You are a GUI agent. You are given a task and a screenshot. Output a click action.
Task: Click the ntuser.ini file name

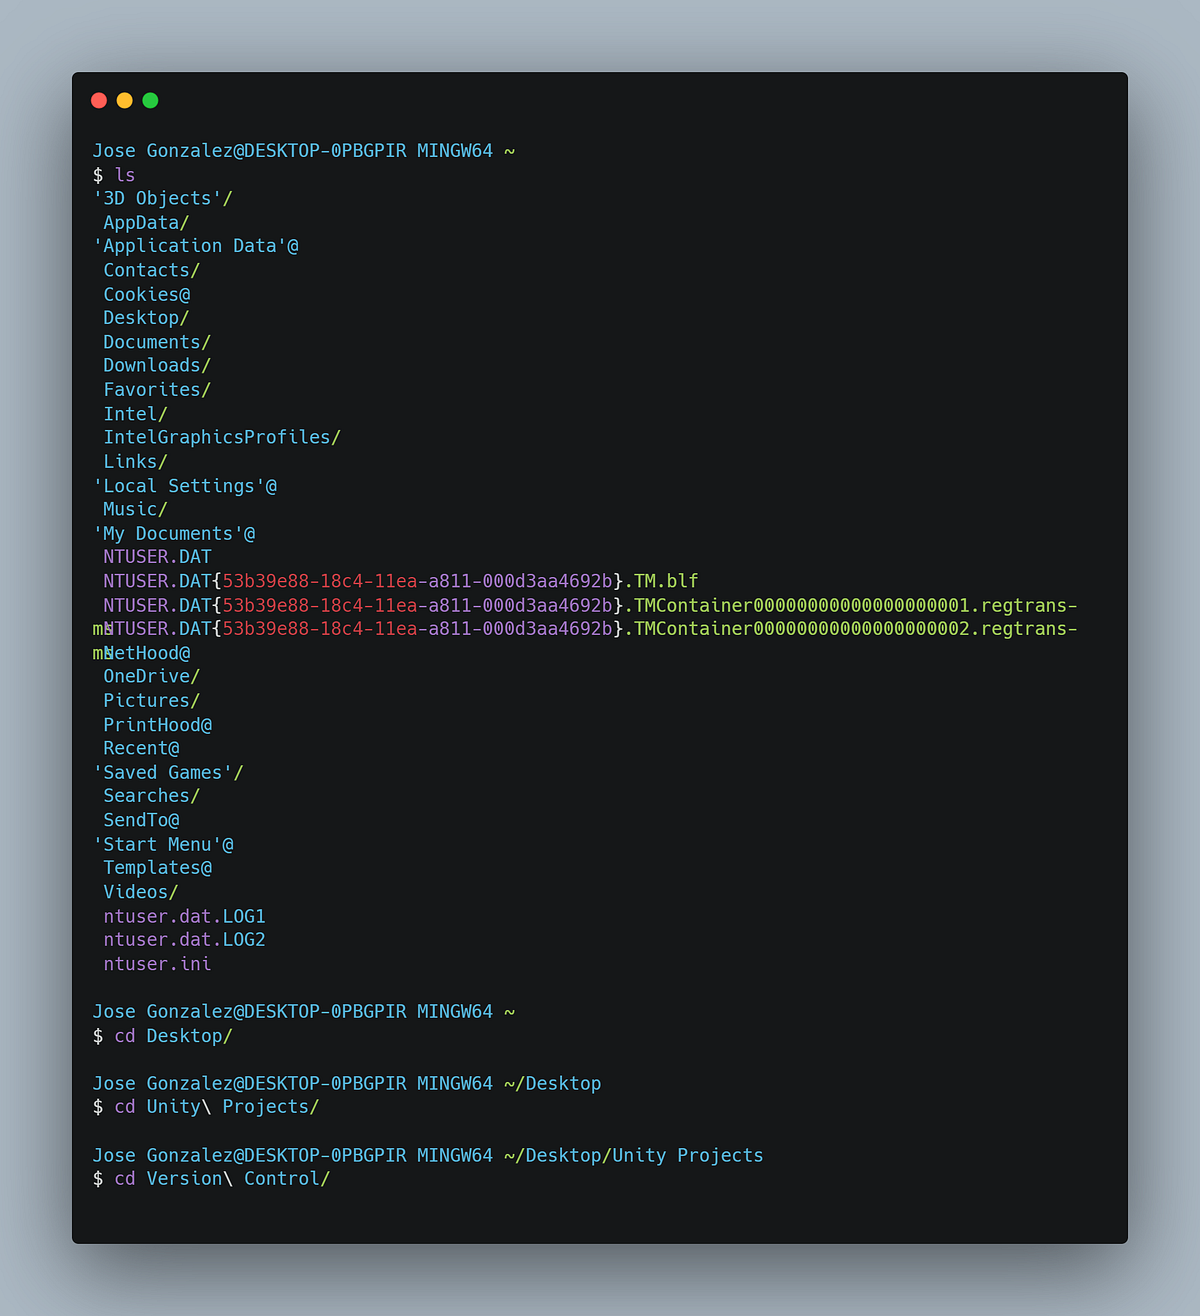tap(156, 963)
